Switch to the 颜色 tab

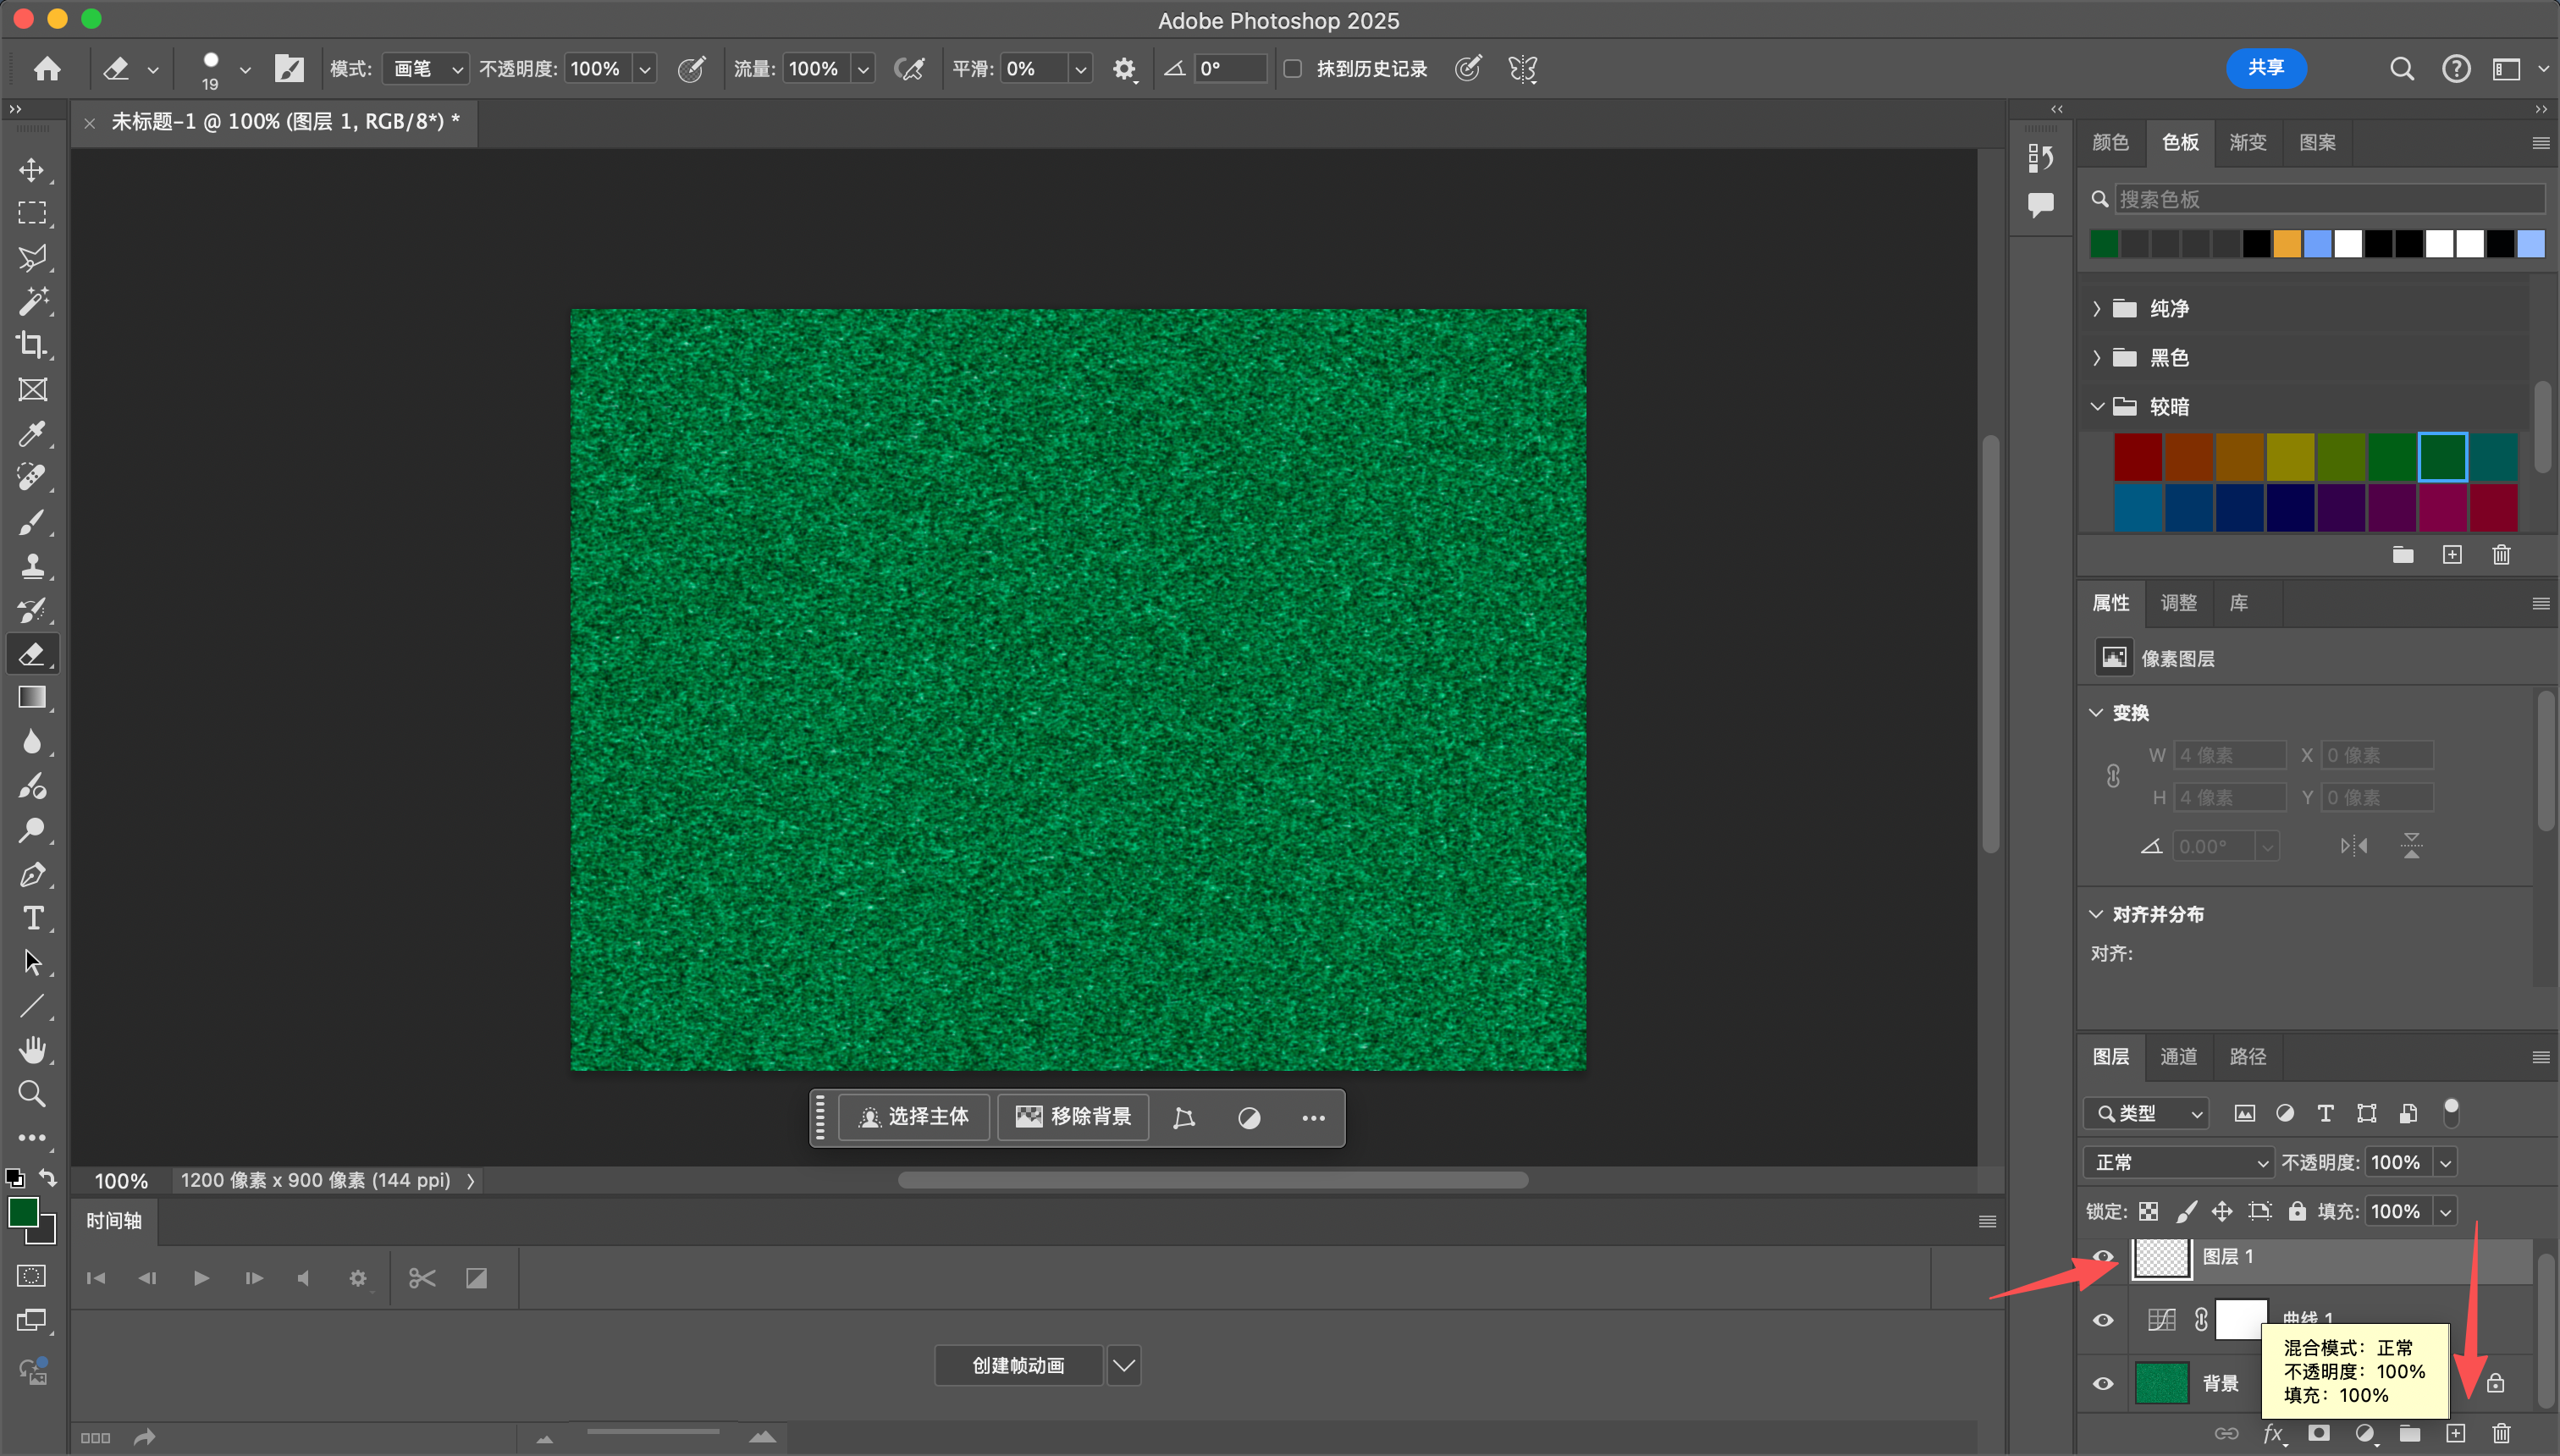(2110, 142)
